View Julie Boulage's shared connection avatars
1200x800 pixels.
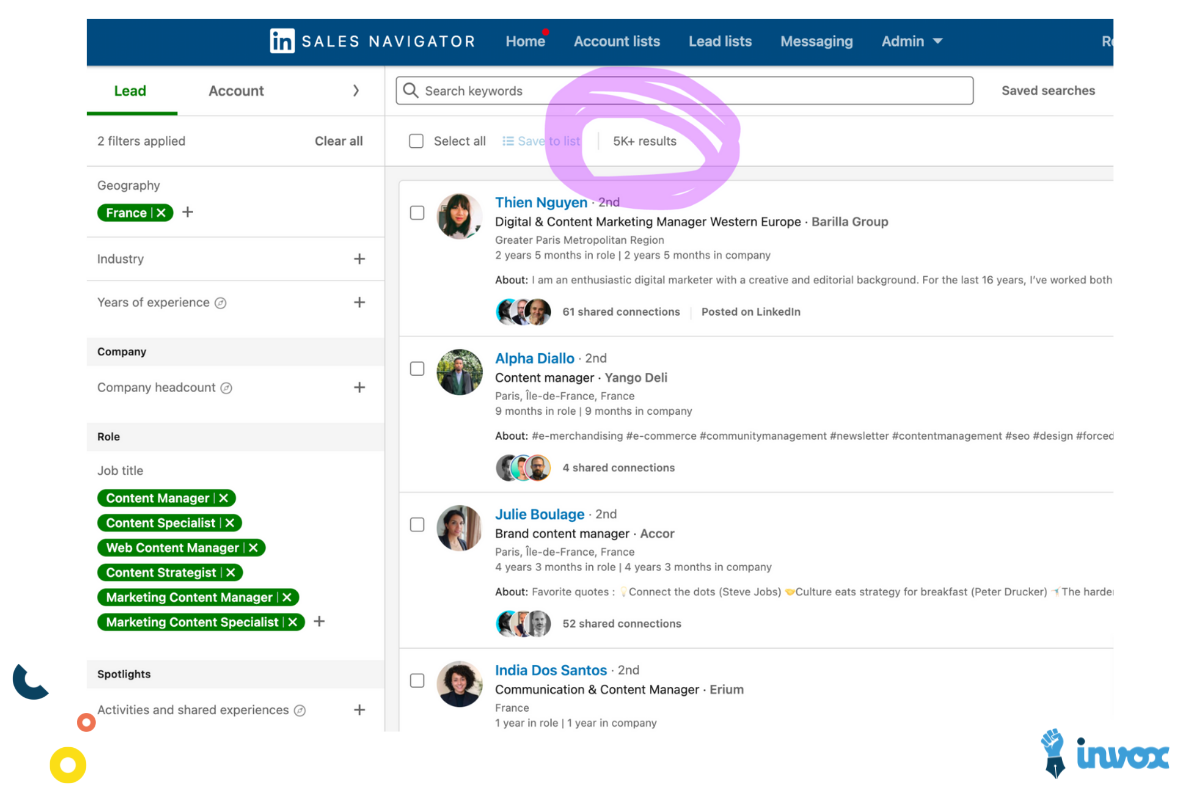coord(524,624)
